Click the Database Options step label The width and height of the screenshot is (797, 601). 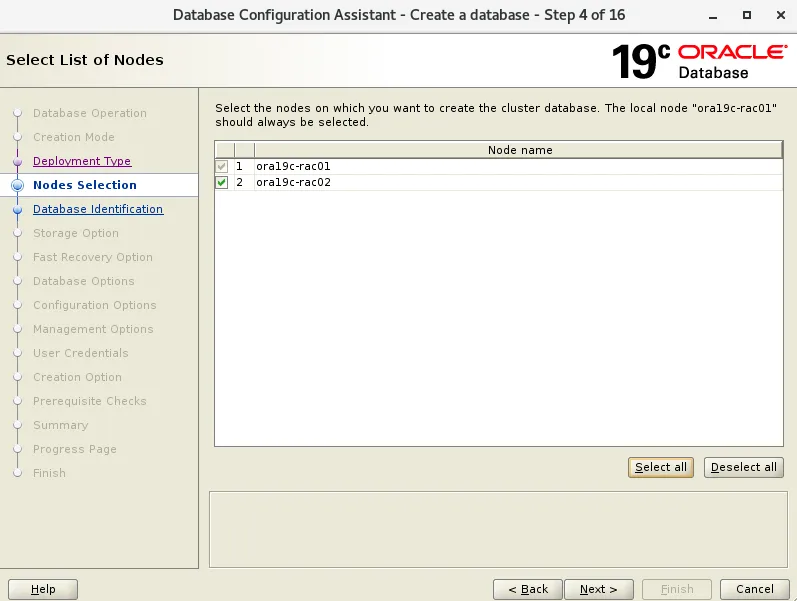[x=84, y=281]
